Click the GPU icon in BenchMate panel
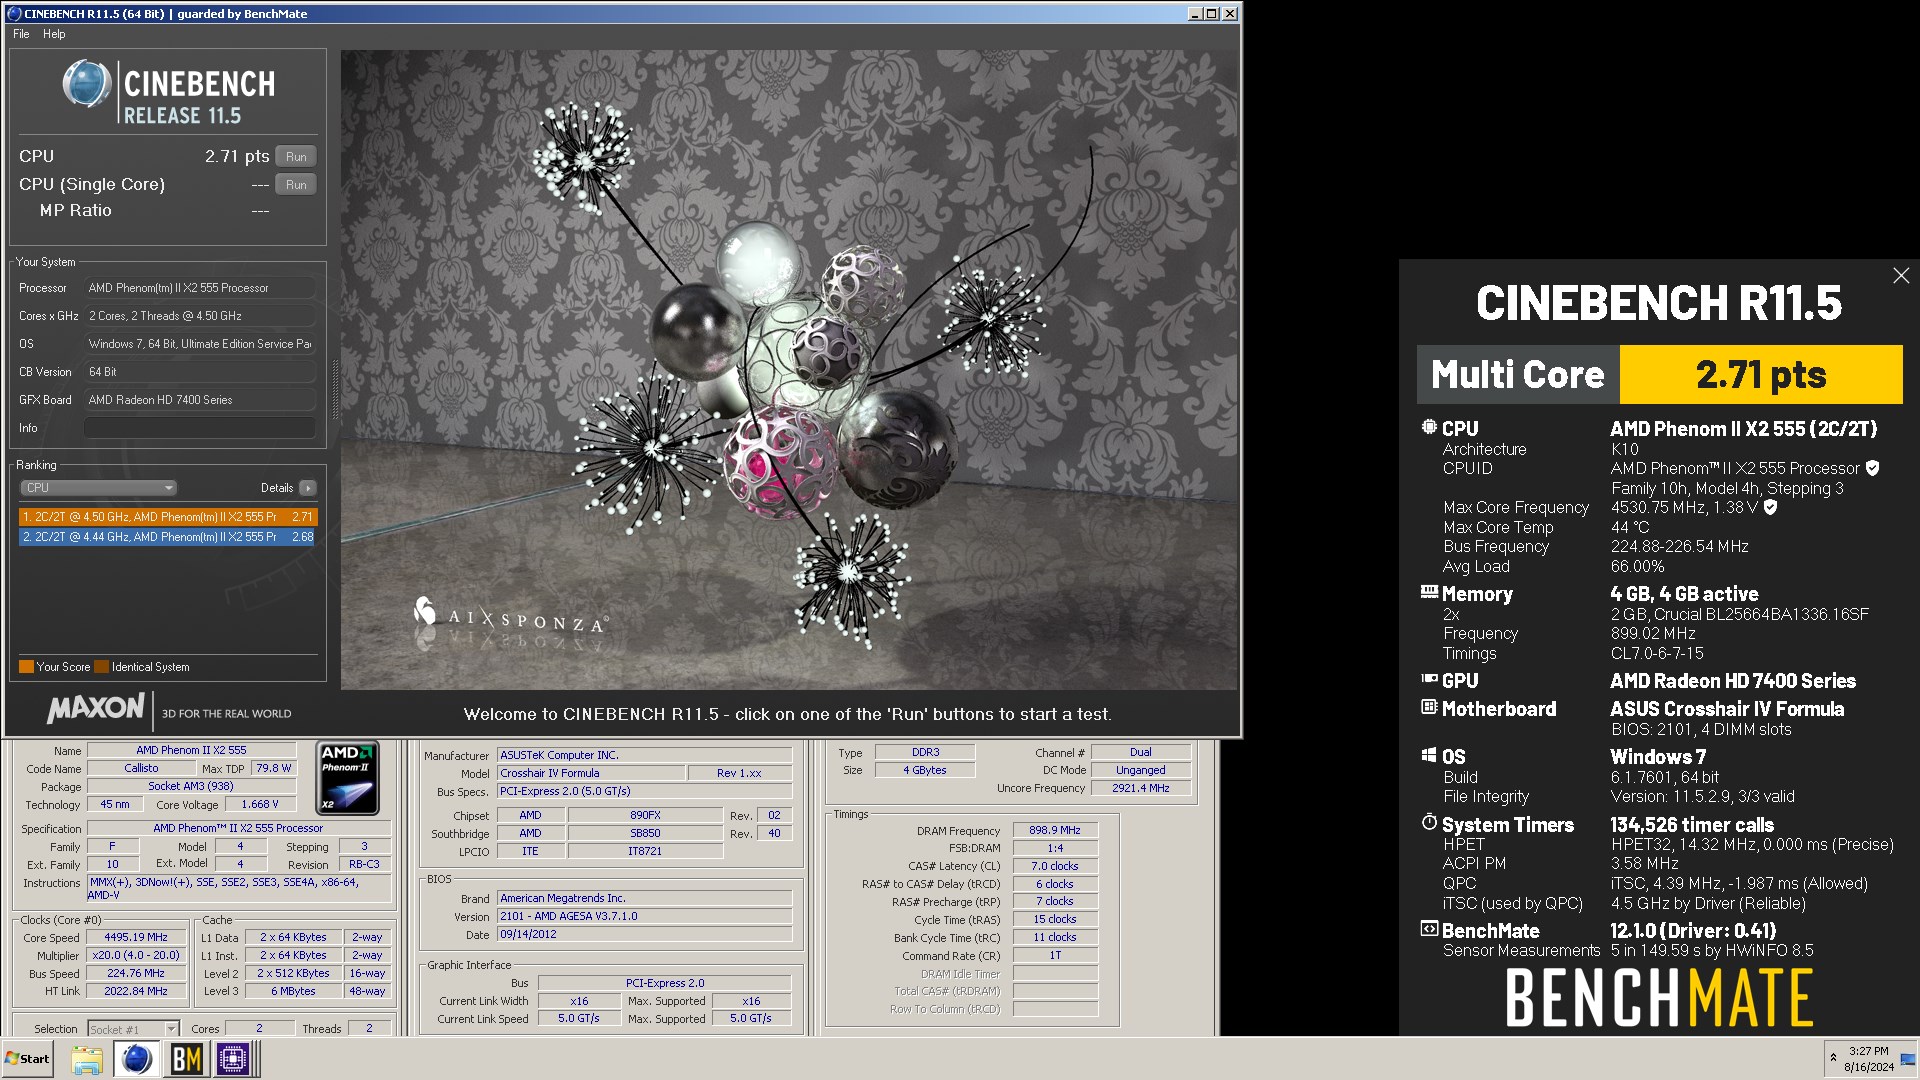Viewport: 1920px width, 1080px height. pyautogui.click(x=1429, y=679)
